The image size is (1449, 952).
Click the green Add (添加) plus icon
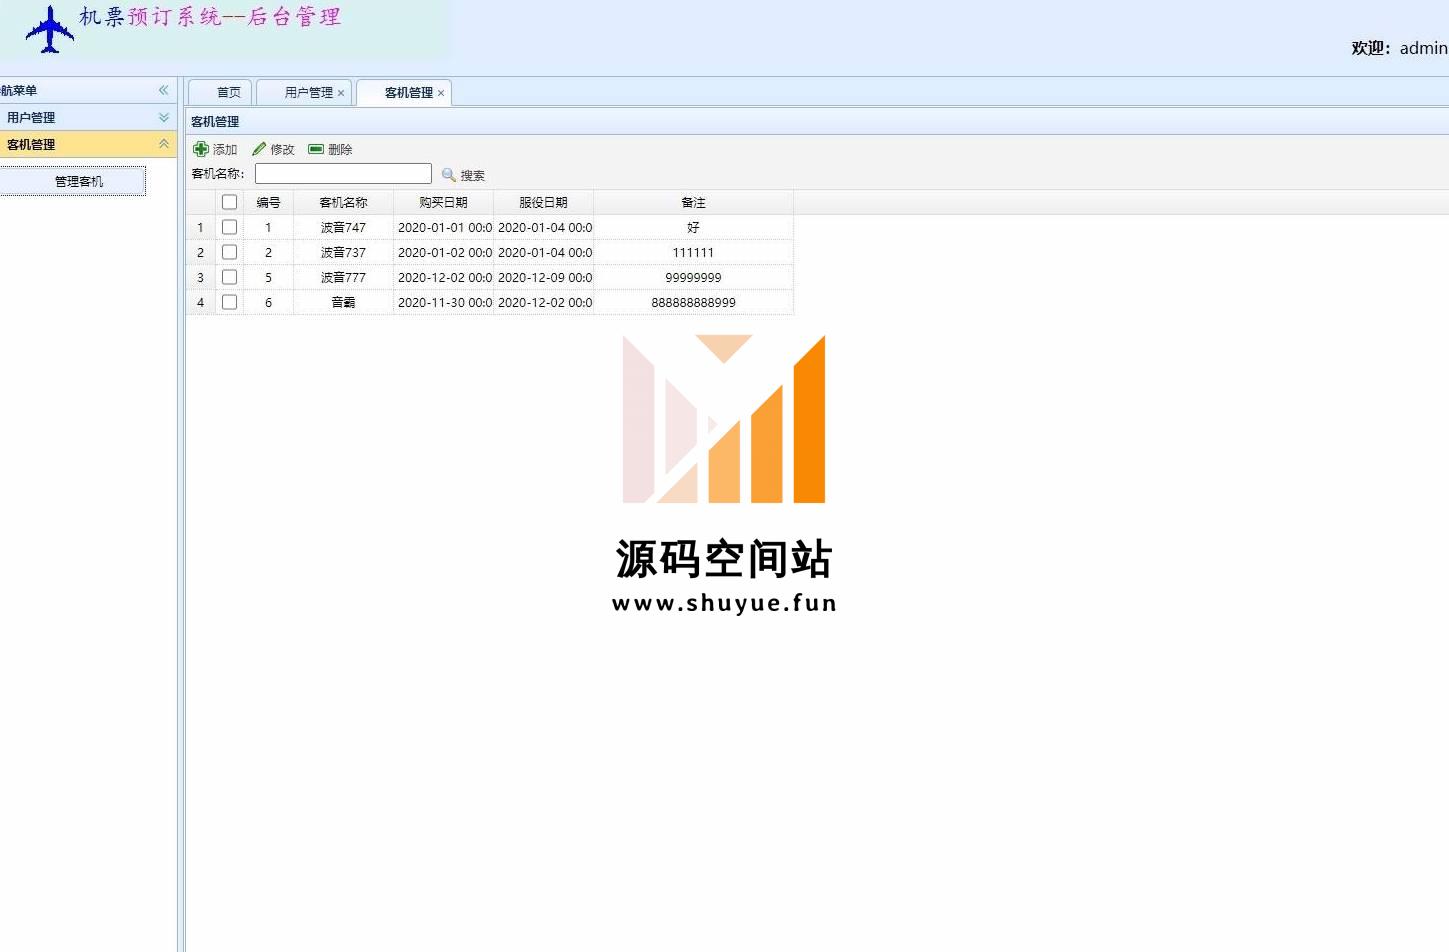click(x=201, y=149)
